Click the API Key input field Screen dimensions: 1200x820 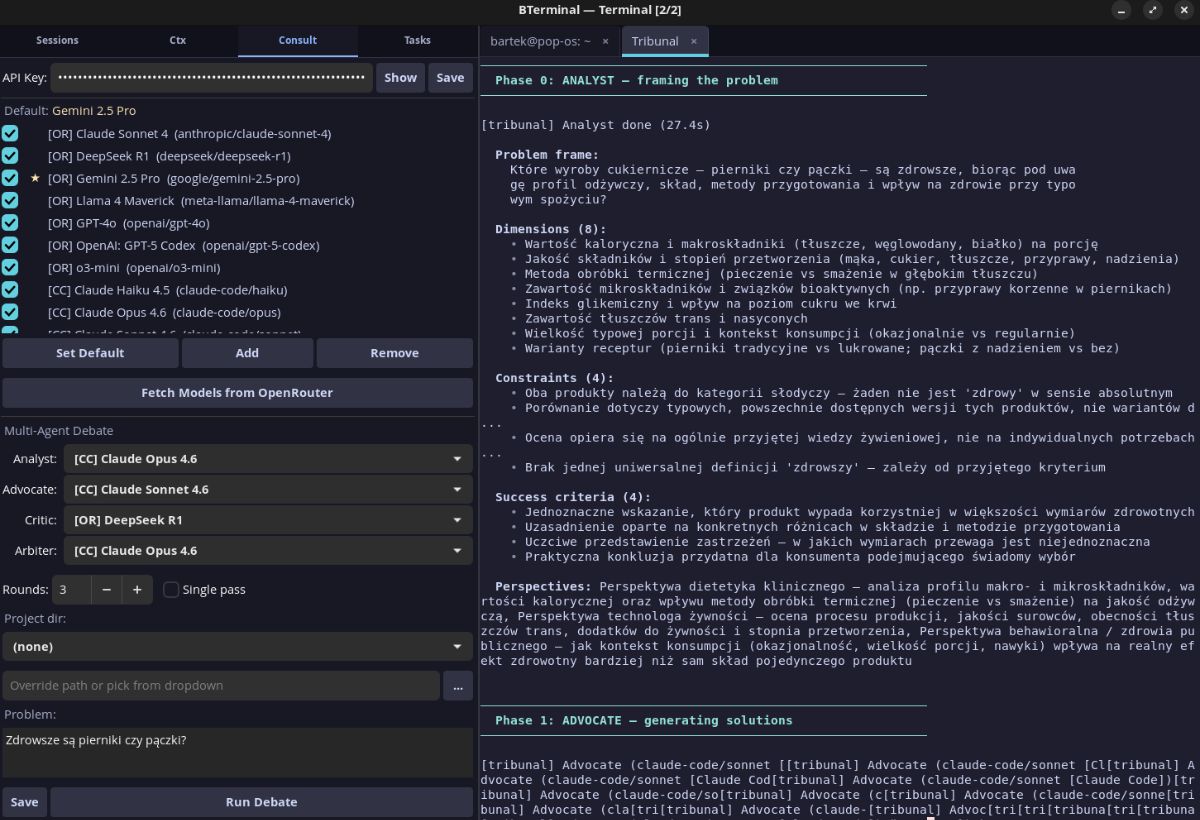click(x=211, y=78)
